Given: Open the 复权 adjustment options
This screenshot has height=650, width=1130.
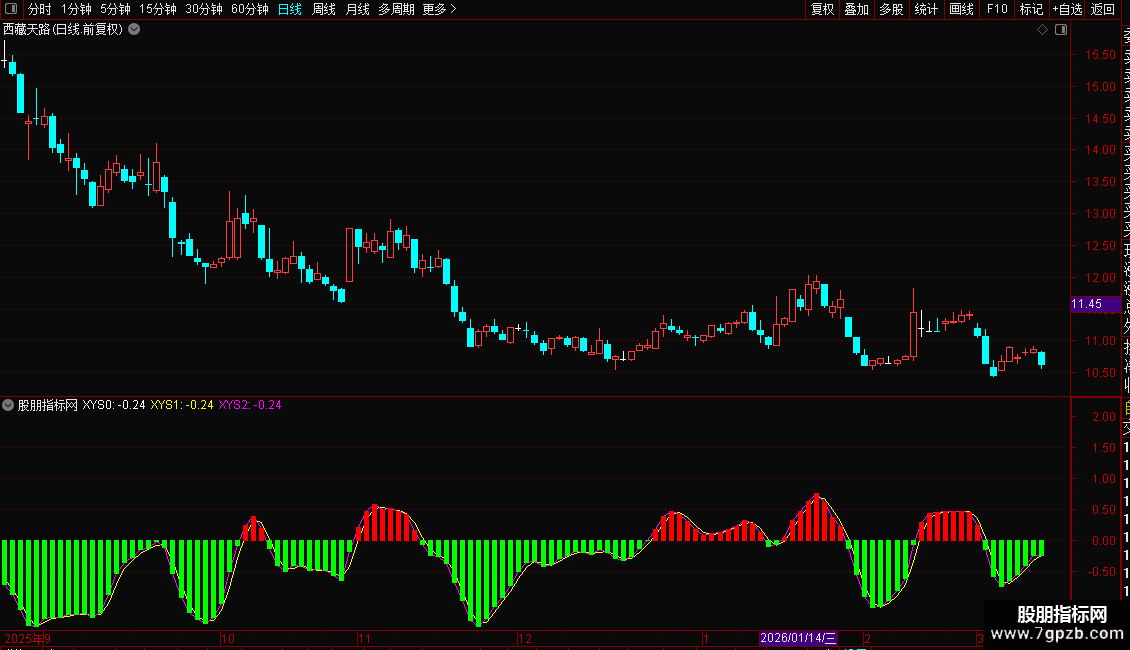Looking at the screenshot, I should (x=822, y=9).
